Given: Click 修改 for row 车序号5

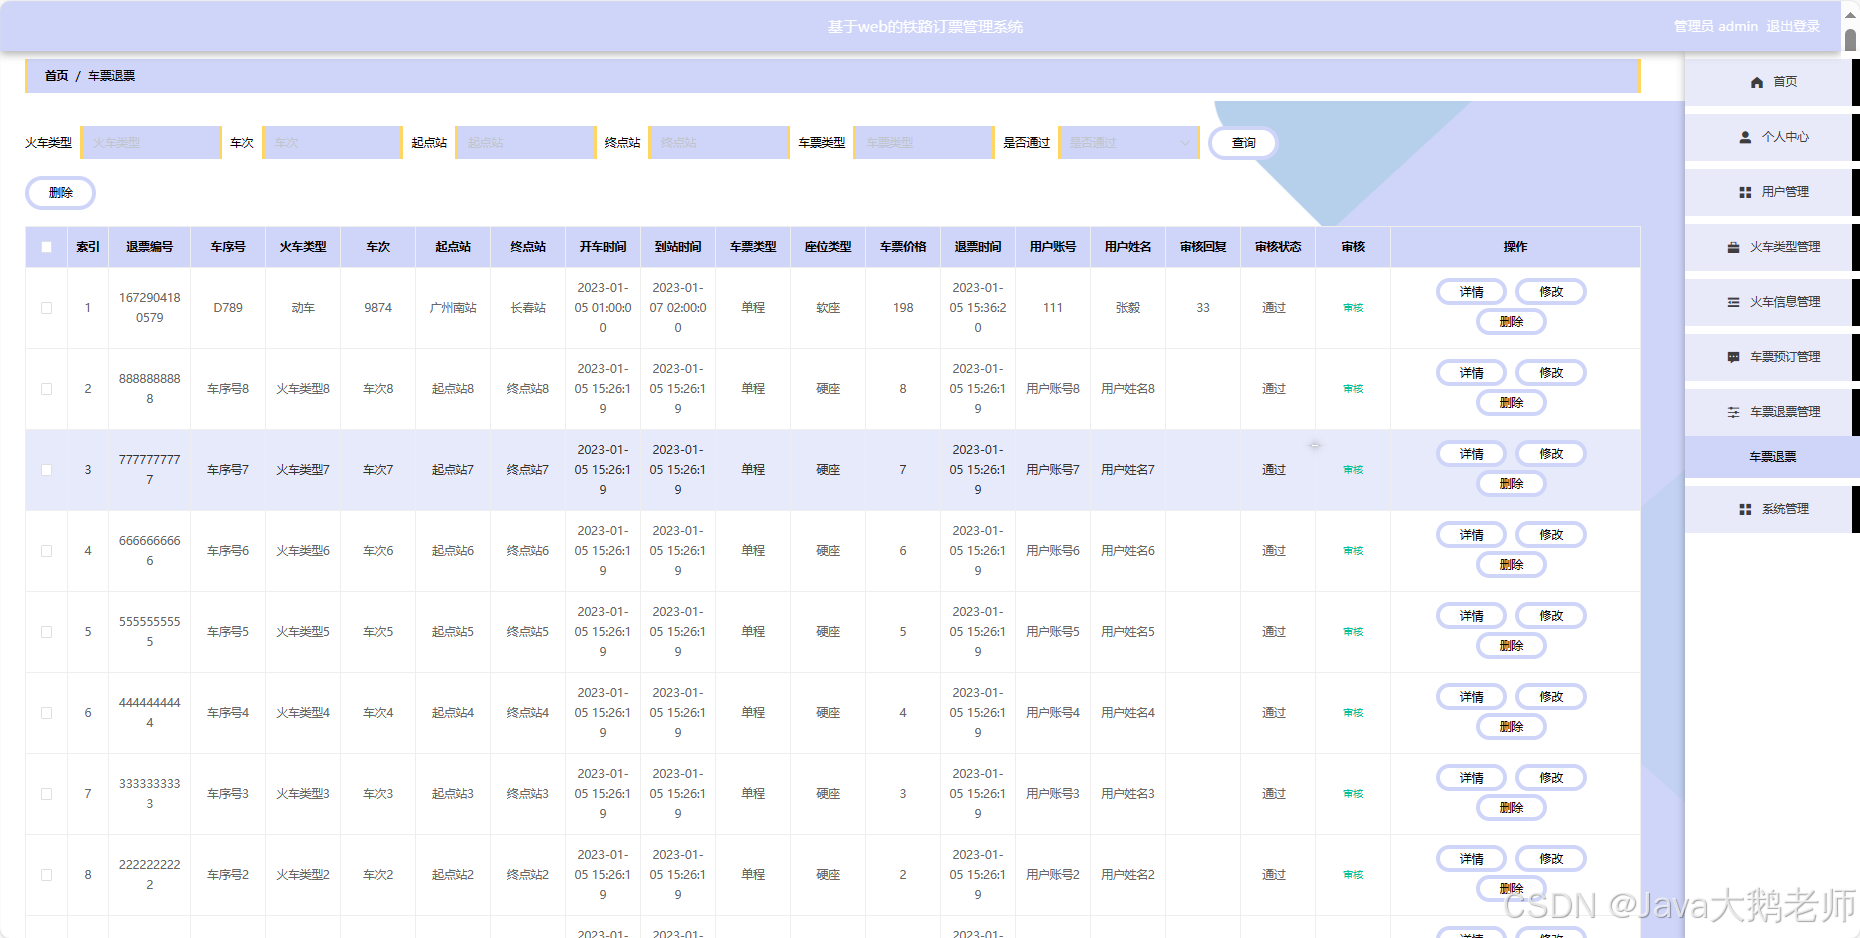Looking at the screenshot, I should click(x=1551, y=616).
